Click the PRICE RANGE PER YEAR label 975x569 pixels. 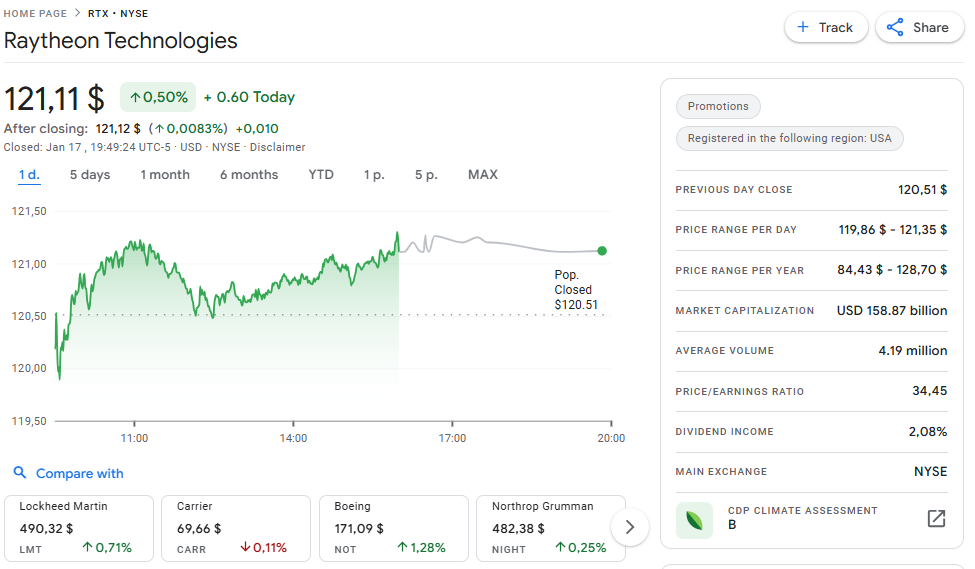pos(740,271)
